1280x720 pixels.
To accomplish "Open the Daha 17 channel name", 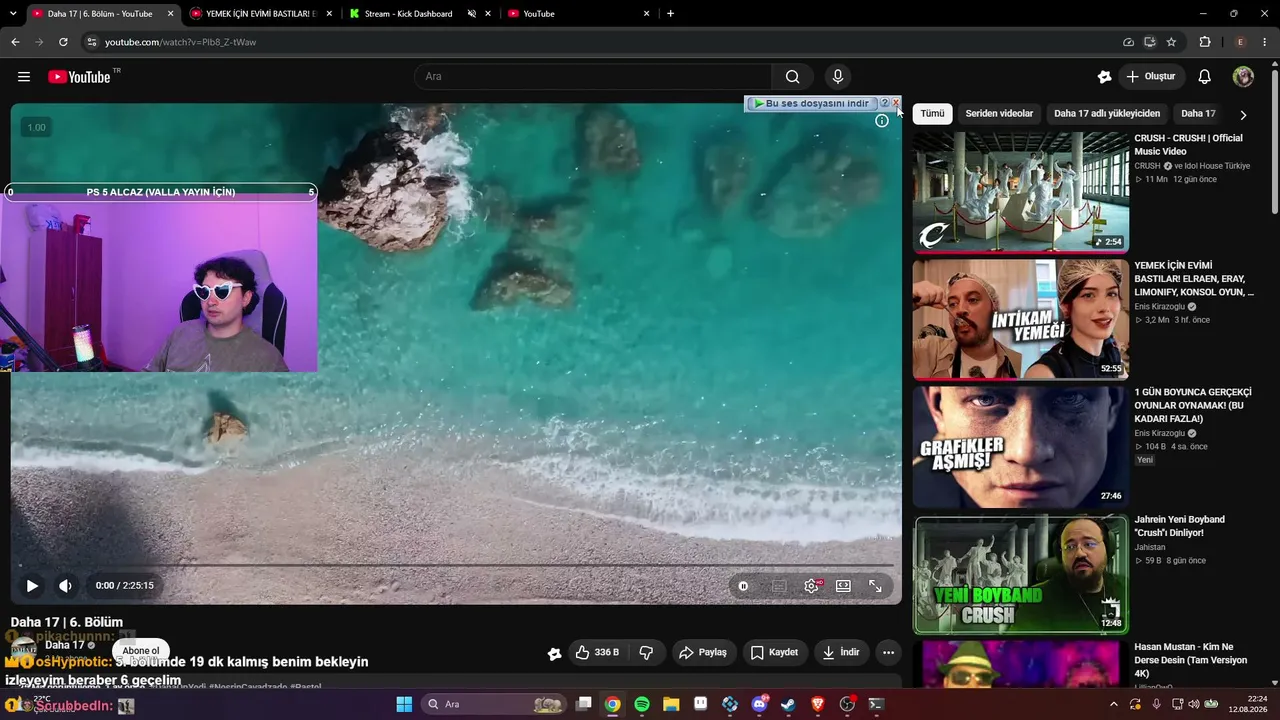I will pos(65,646).
